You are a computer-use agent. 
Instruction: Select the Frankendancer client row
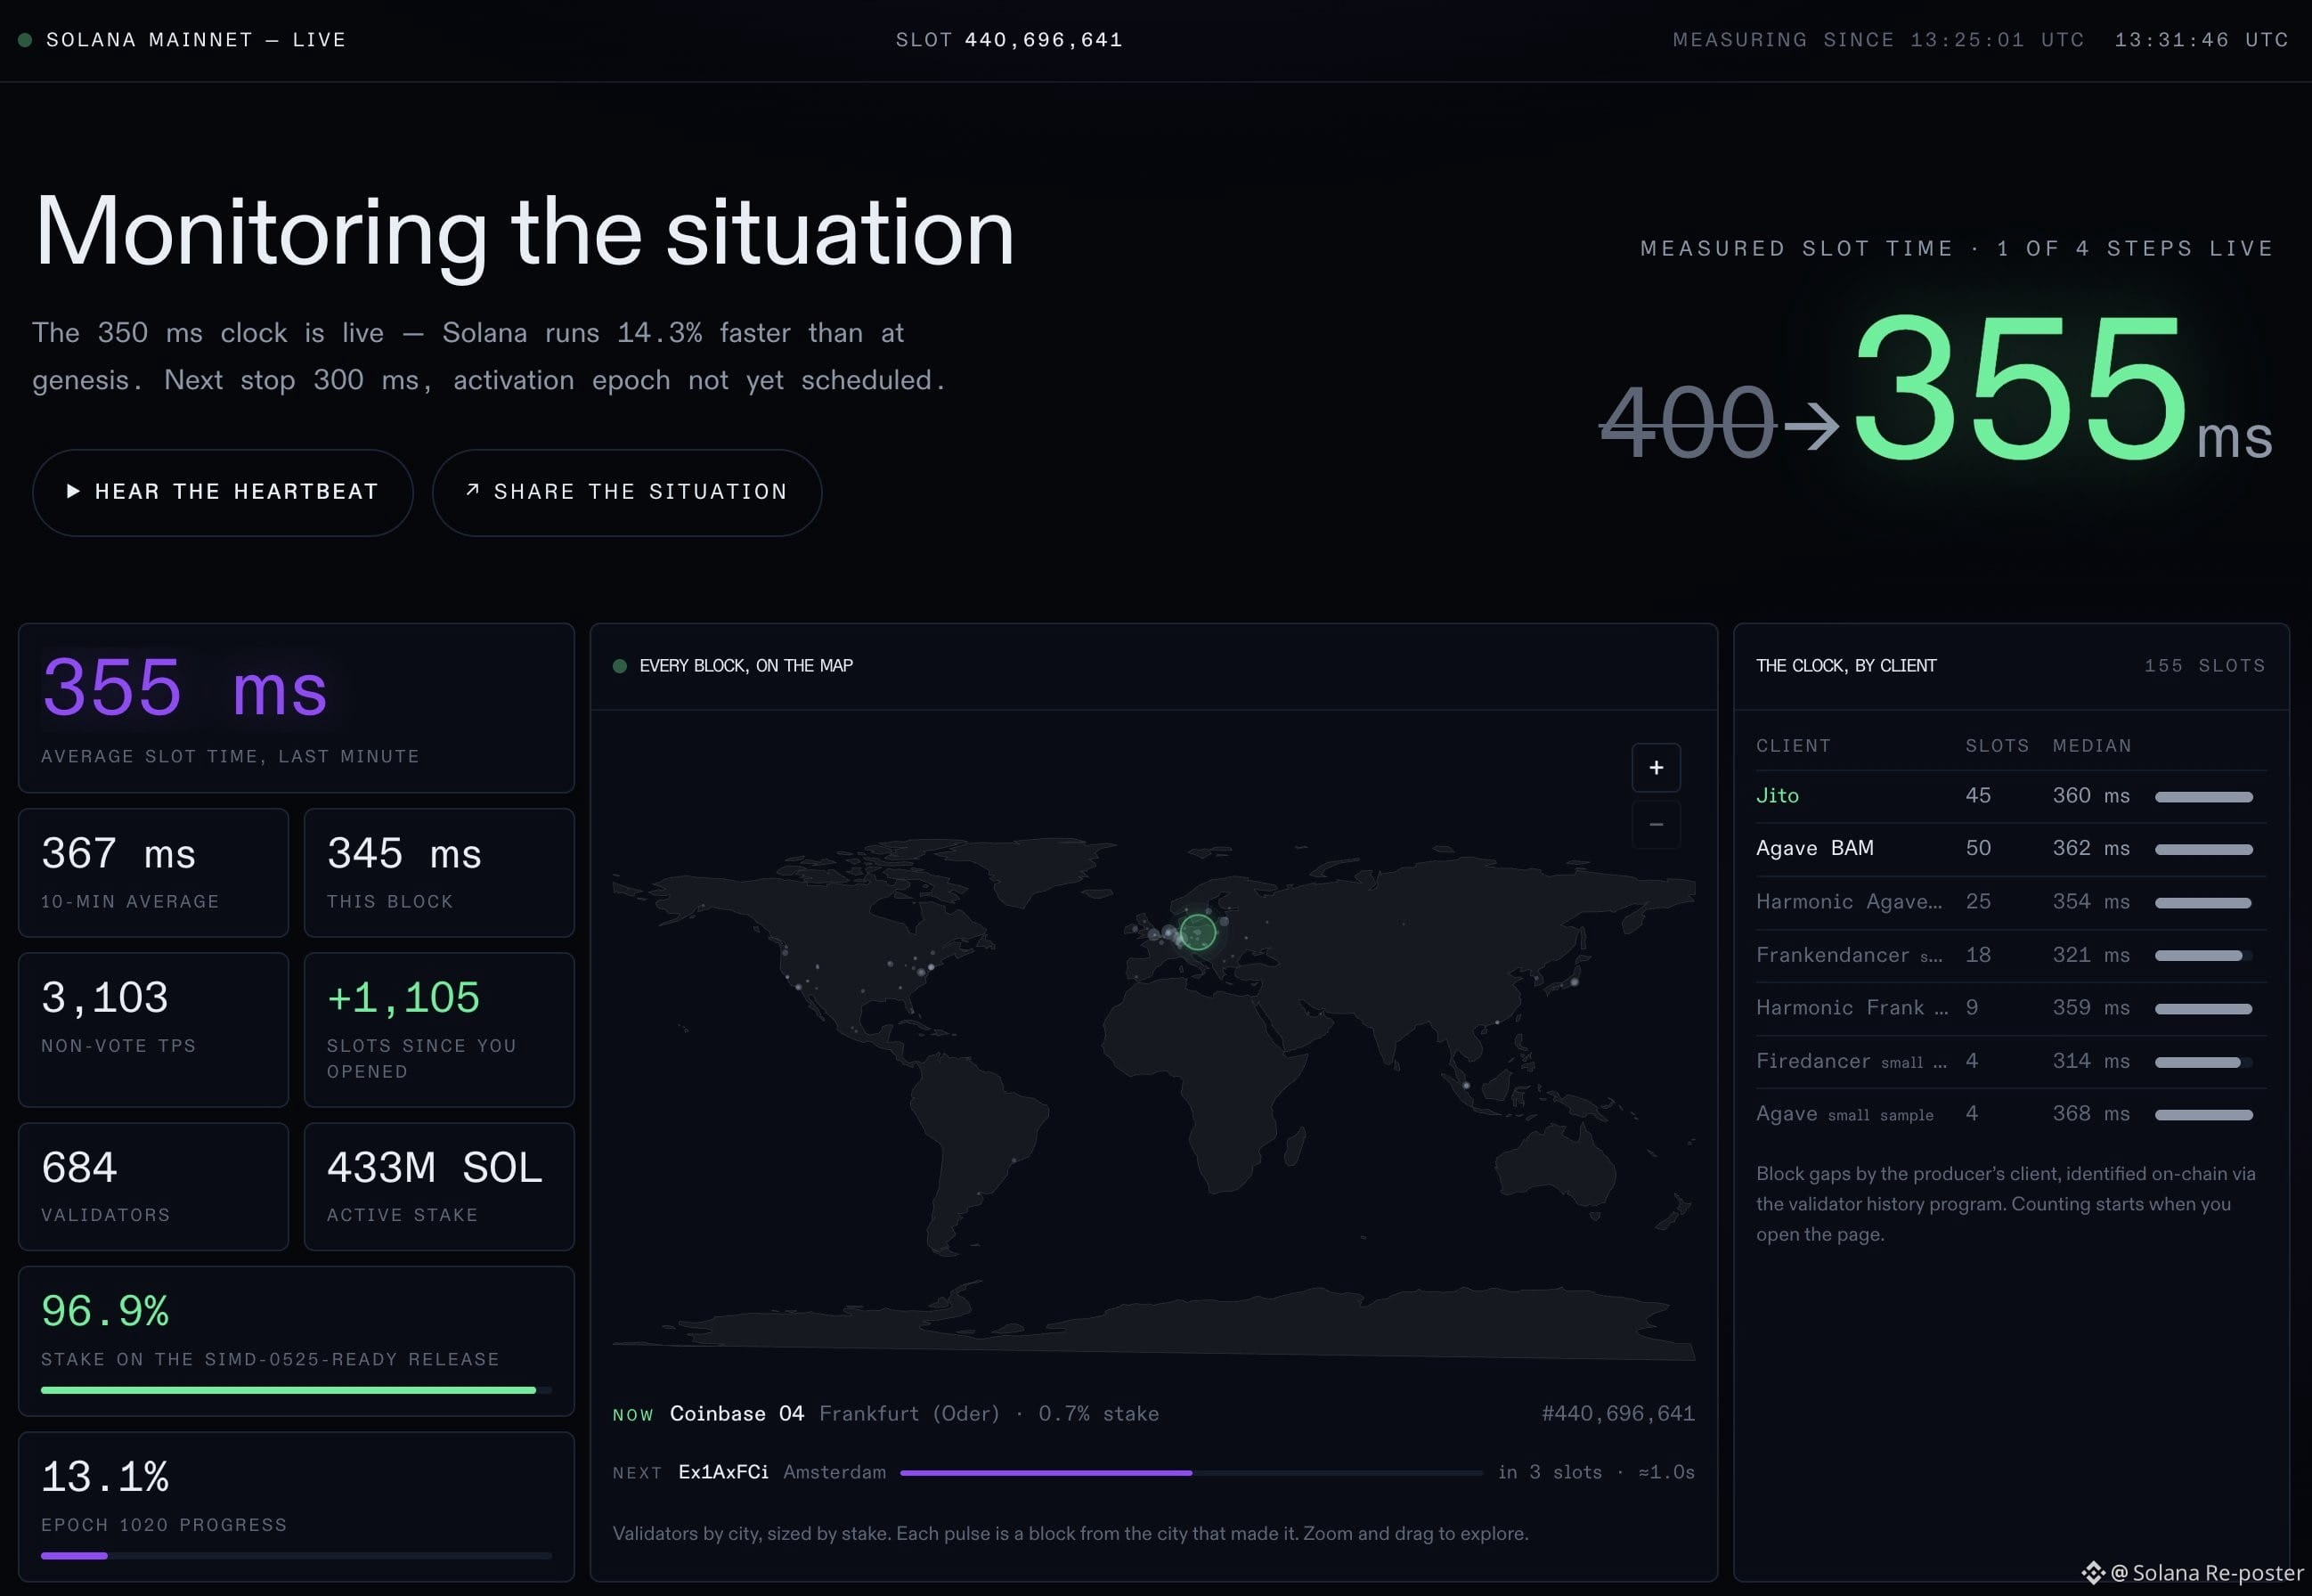pyautogui.click(x=2010, y=955)
